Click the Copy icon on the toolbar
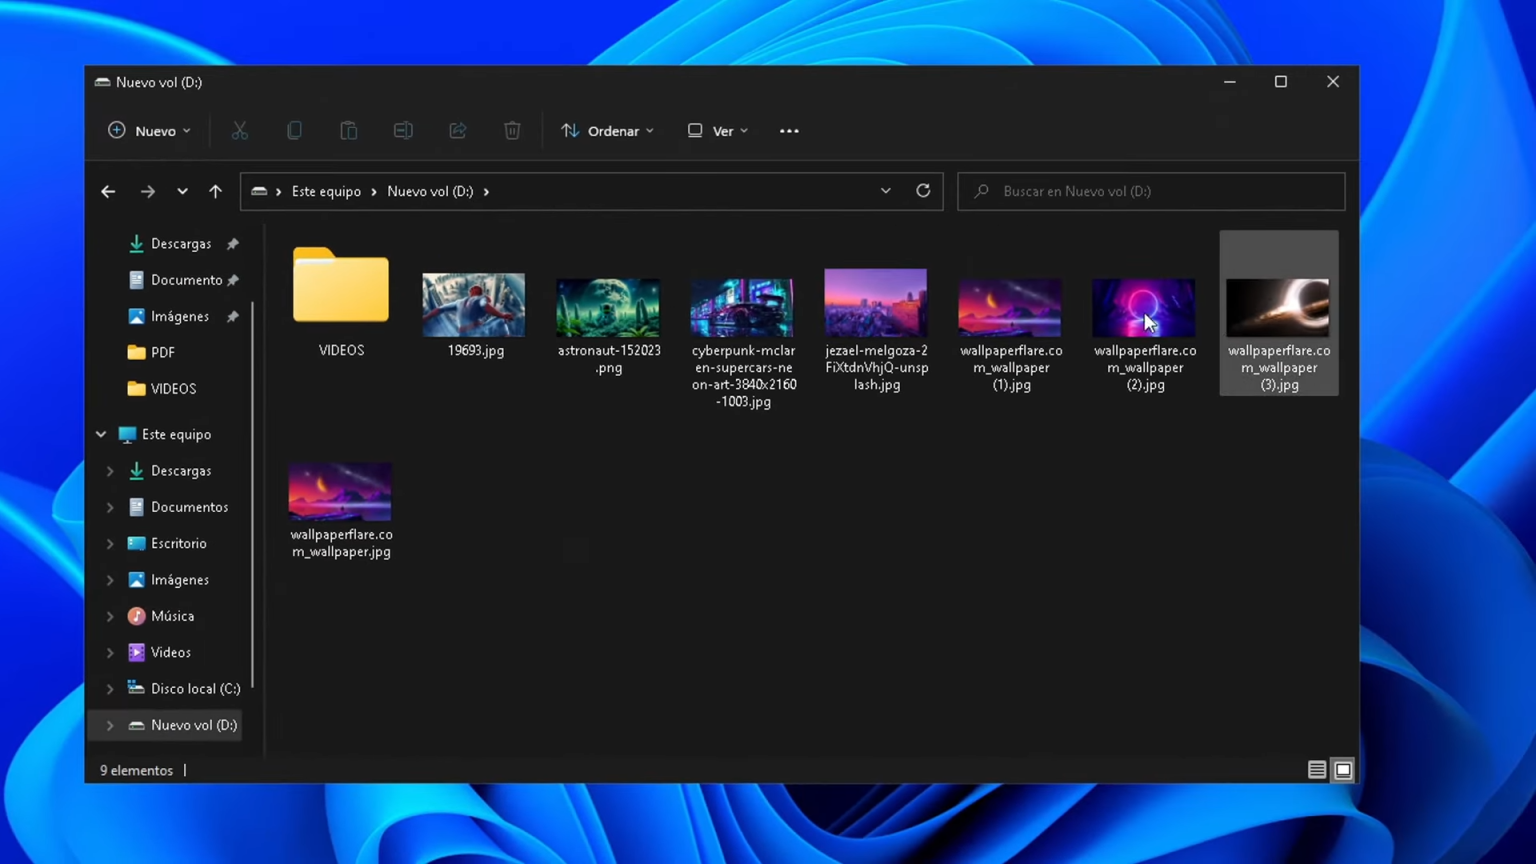 point(294,130)
